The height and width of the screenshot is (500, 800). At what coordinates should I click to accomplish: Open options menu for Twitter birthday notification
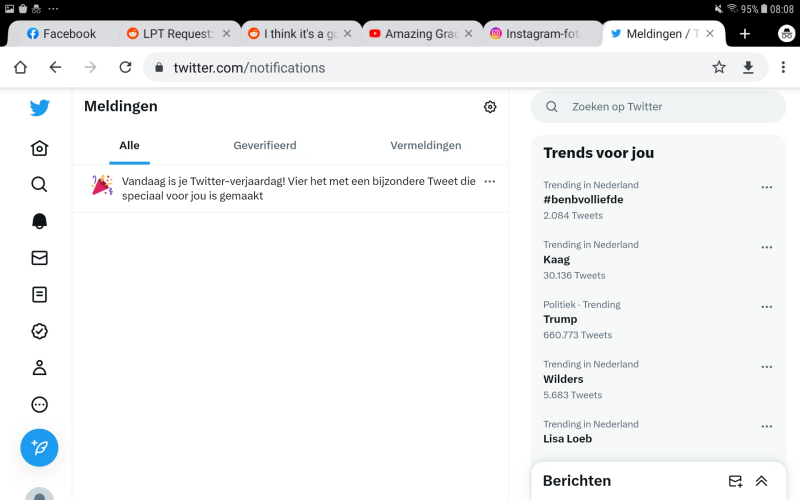[x=489, y=181]
